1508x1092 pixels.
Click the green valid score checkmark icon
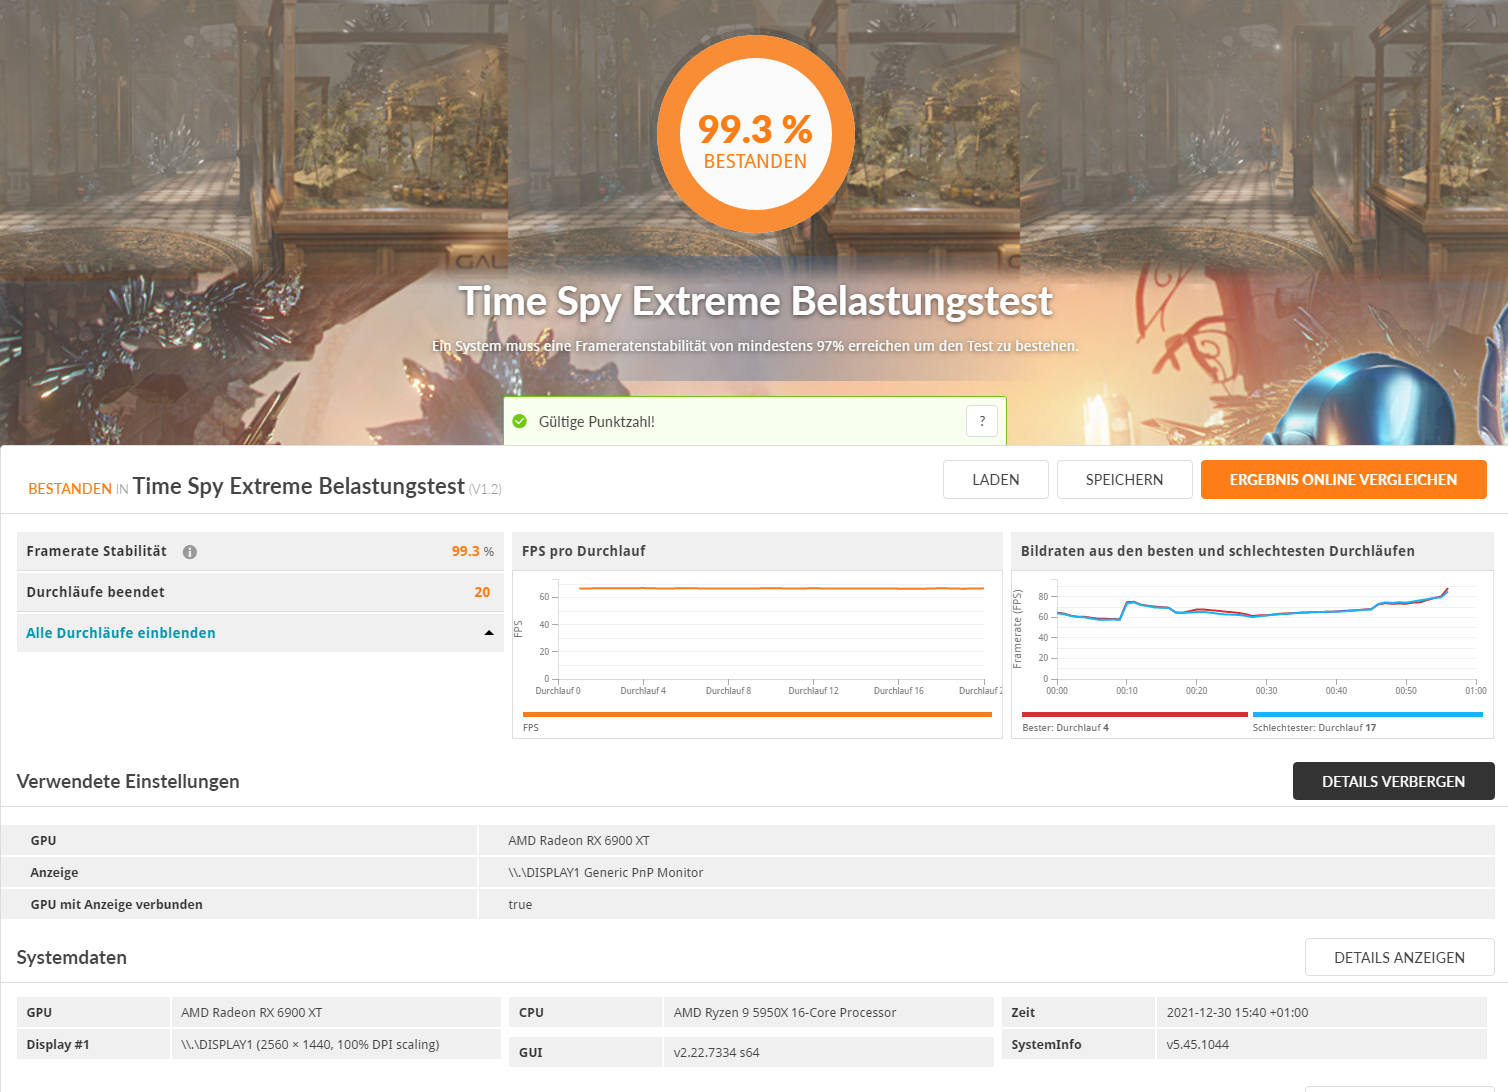520,421
